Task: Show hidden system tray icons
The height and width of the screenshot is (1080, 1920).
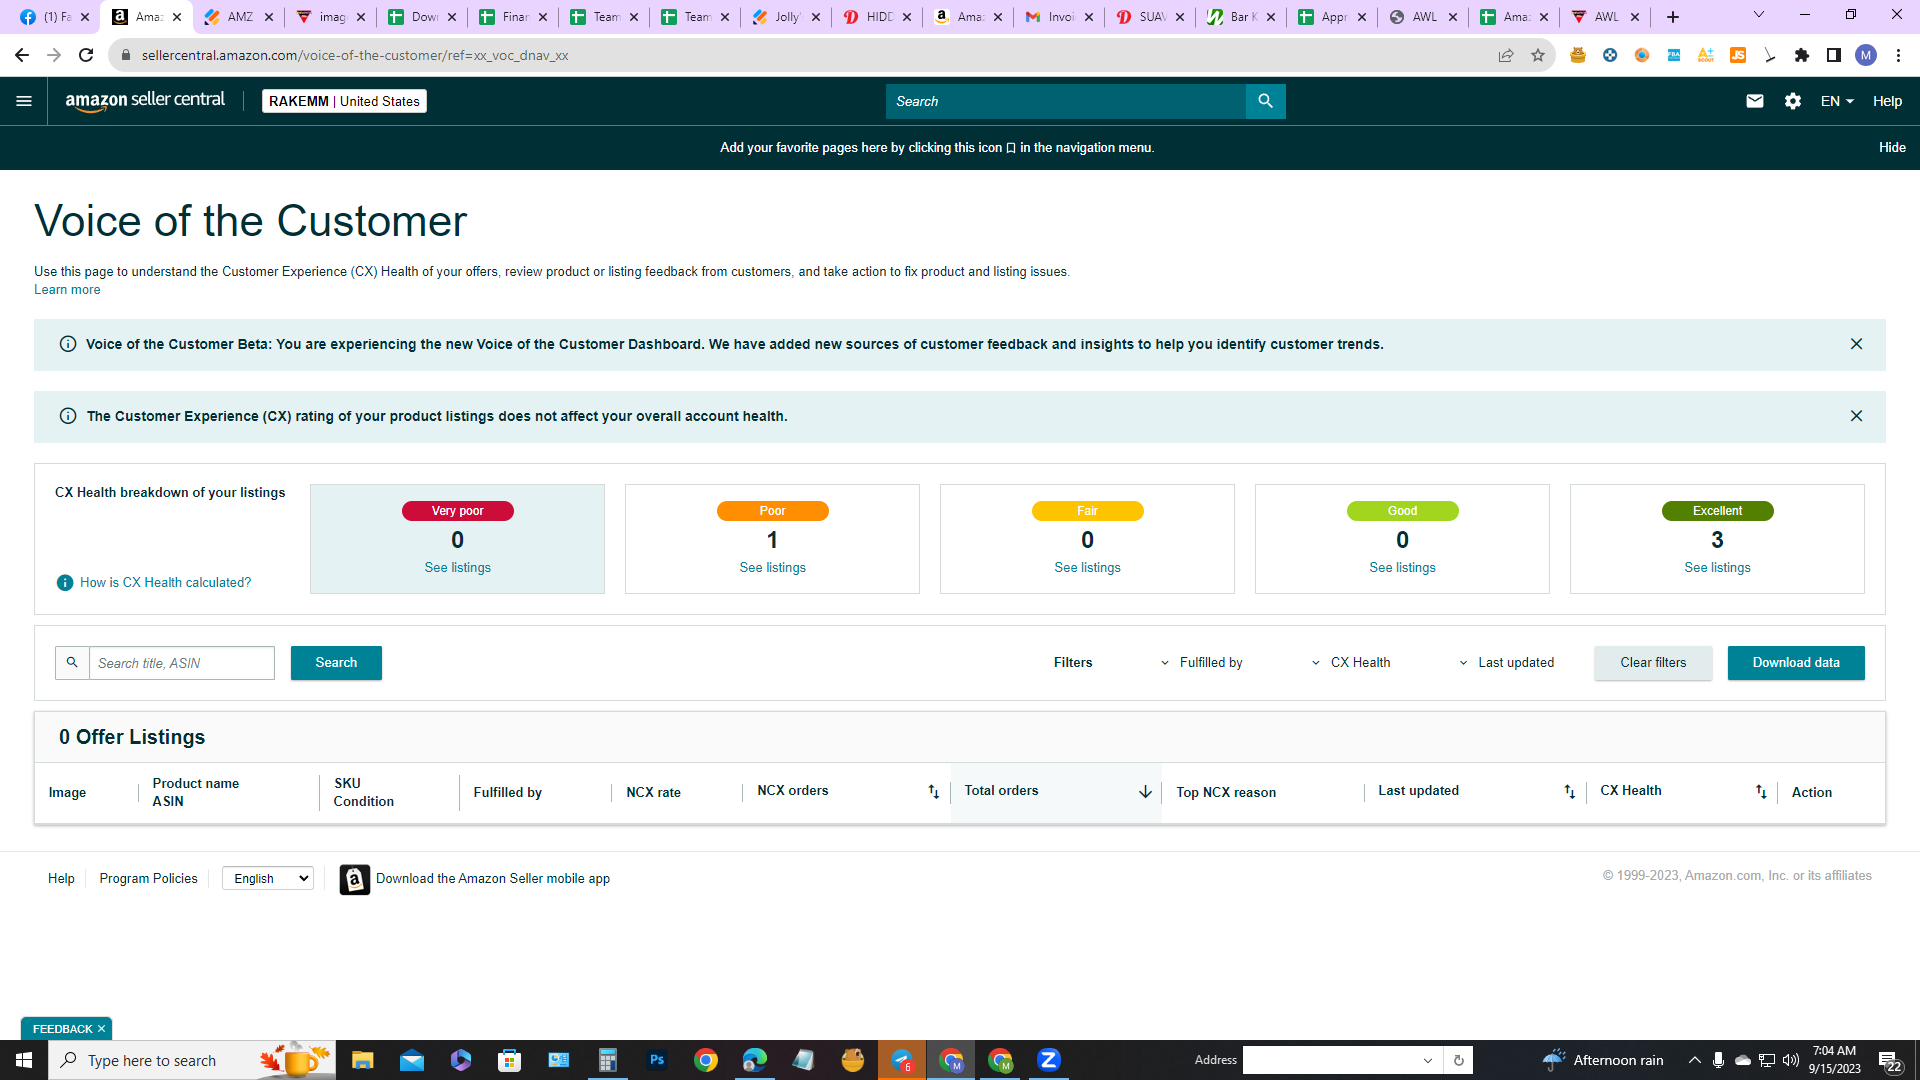Action: point(1695,1060)
